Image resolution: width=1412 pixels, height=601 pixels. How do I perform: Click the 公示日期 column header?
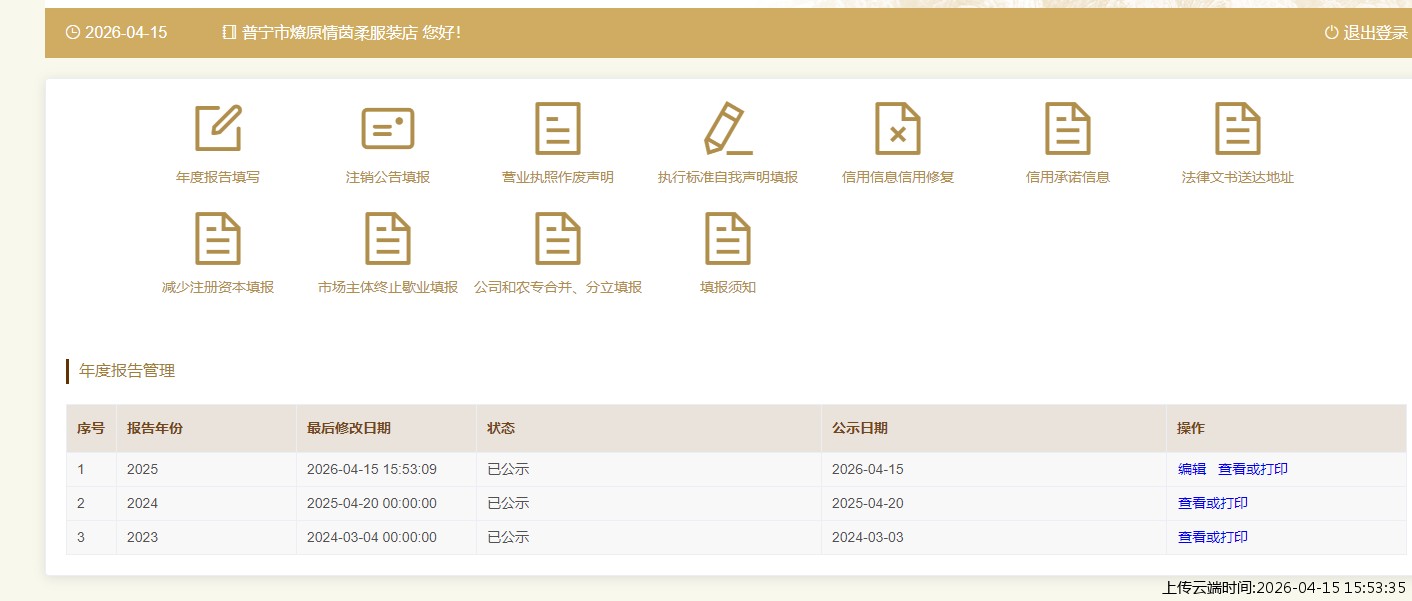859,428
